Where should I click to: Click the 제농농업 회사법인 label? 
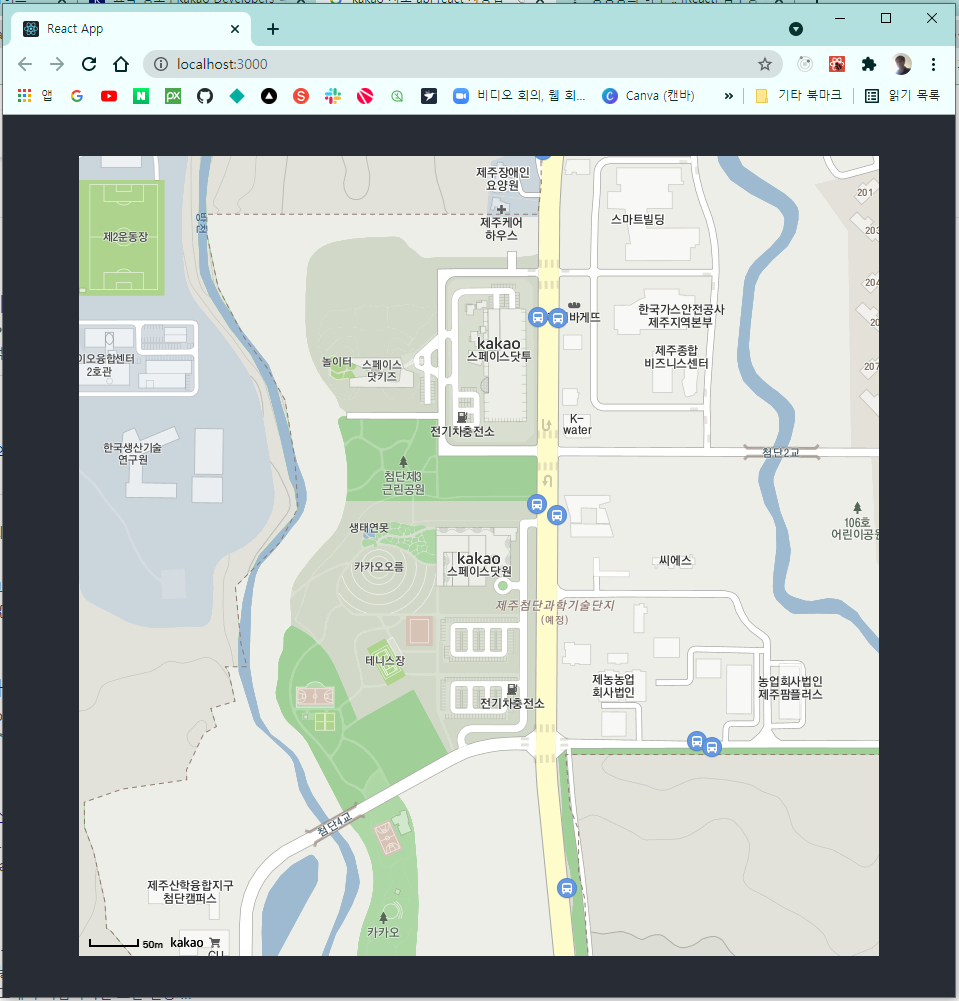click(x=613, y=686)
